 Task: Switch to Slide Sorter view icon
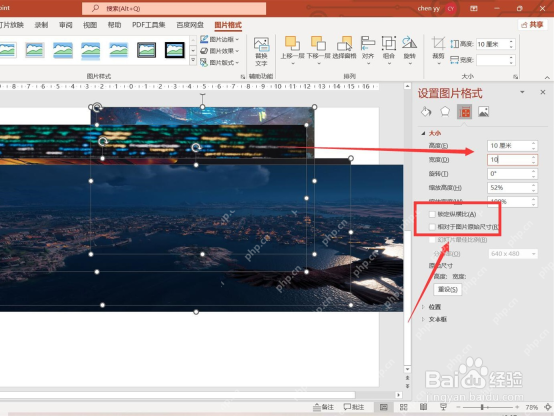point(403,407)
